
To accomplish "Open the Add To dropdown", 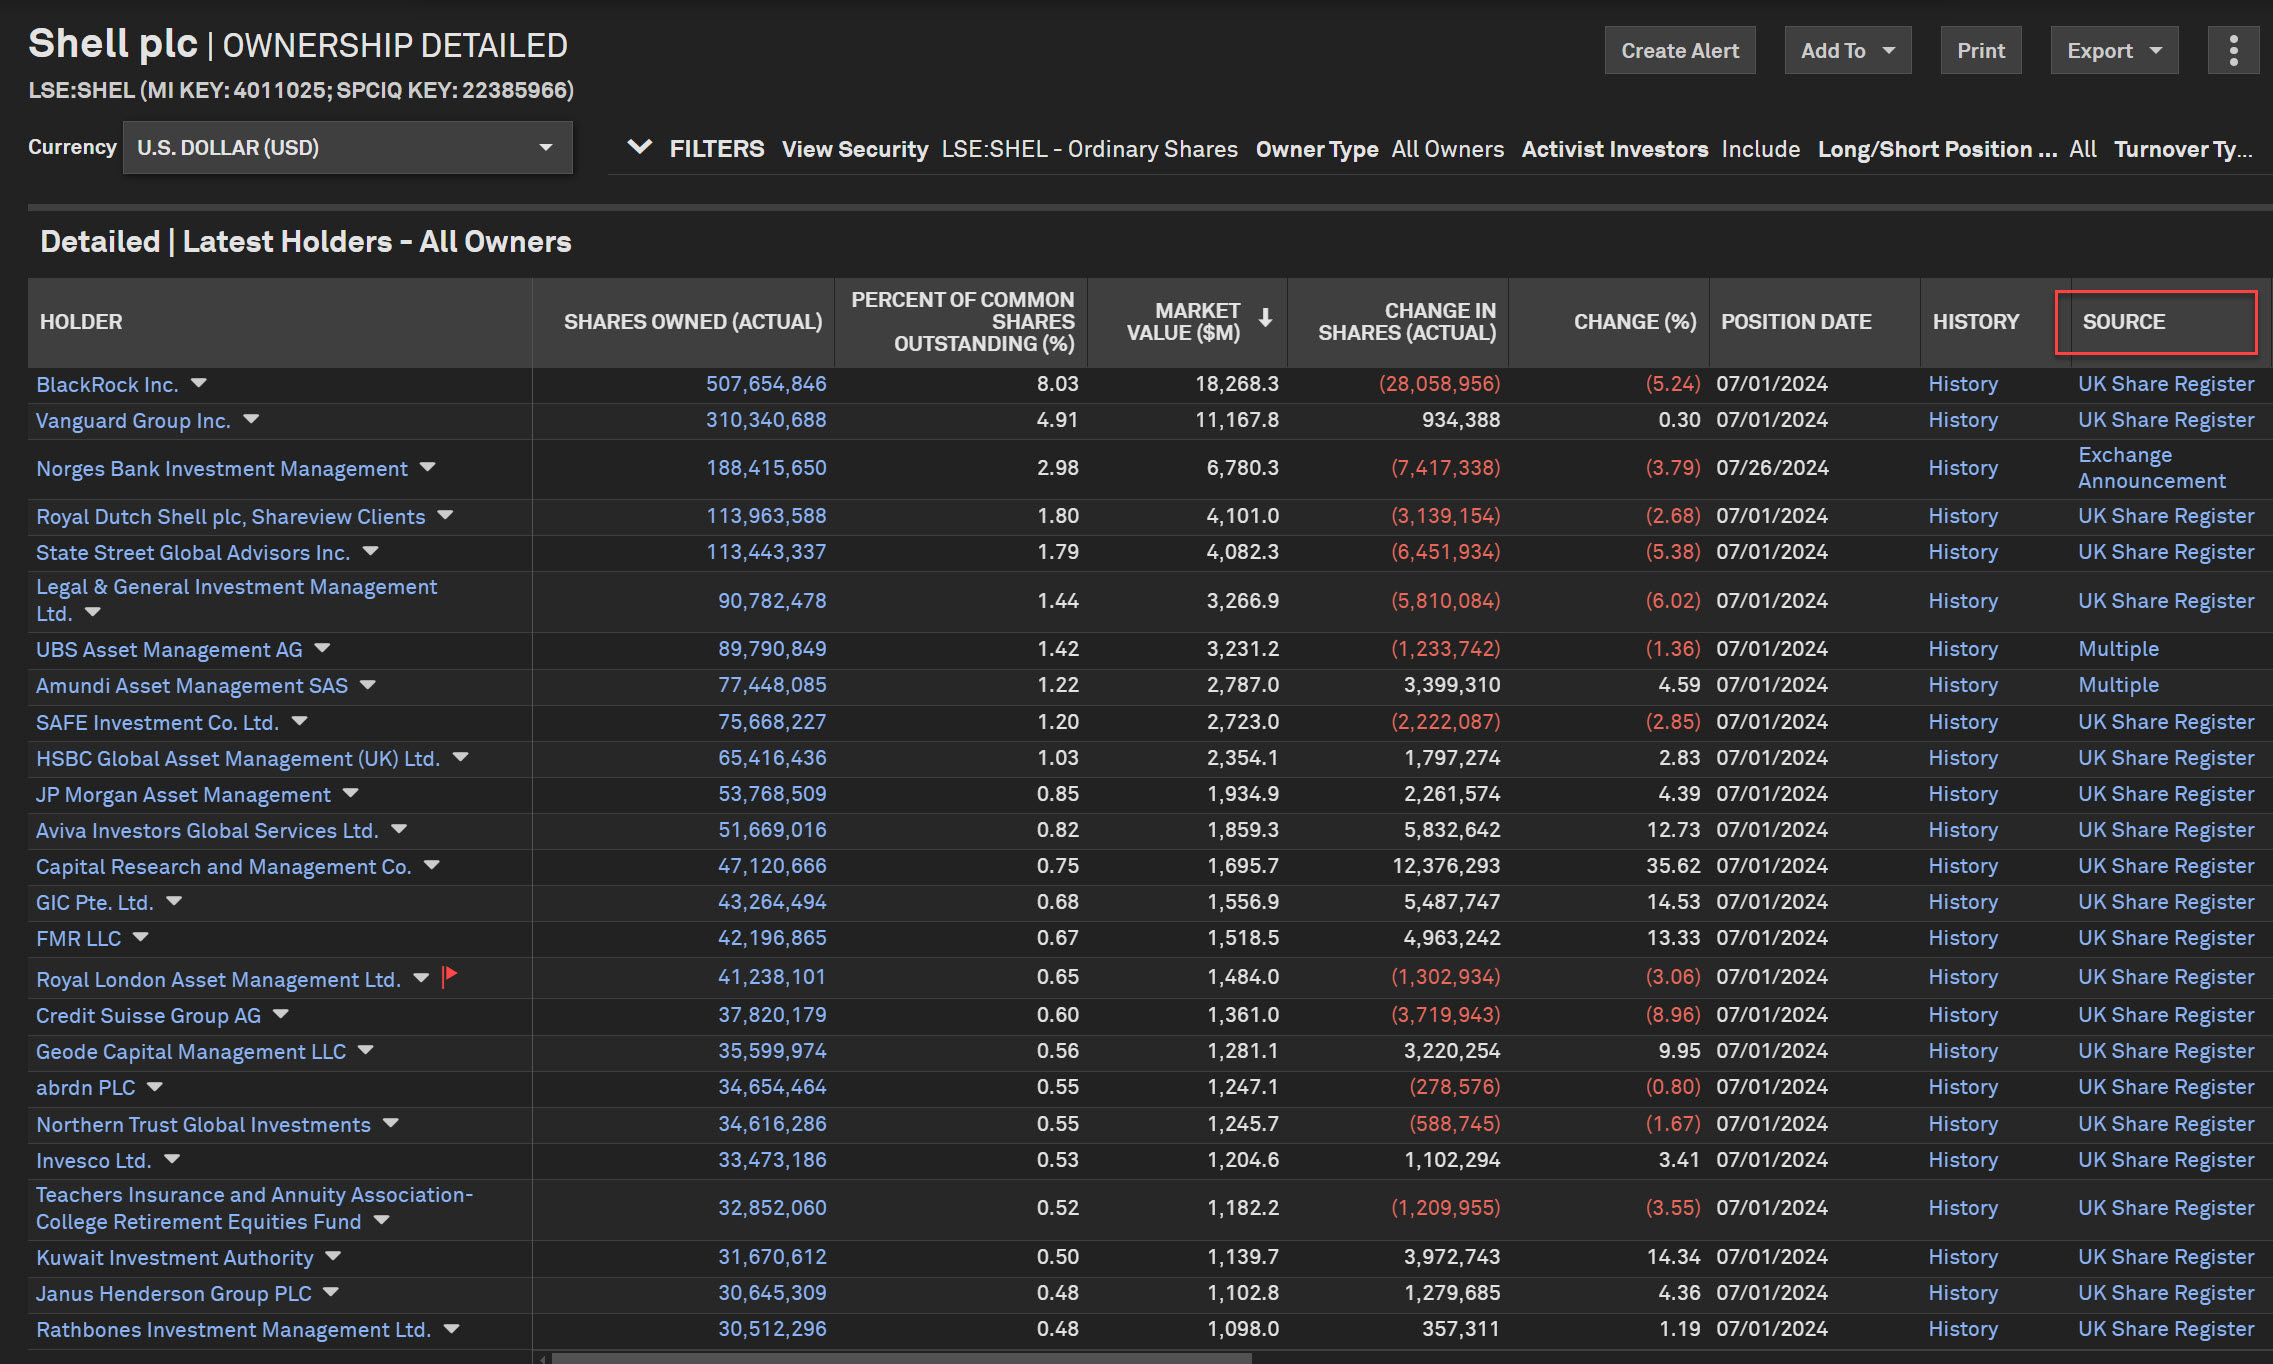I will [1846, 50].
